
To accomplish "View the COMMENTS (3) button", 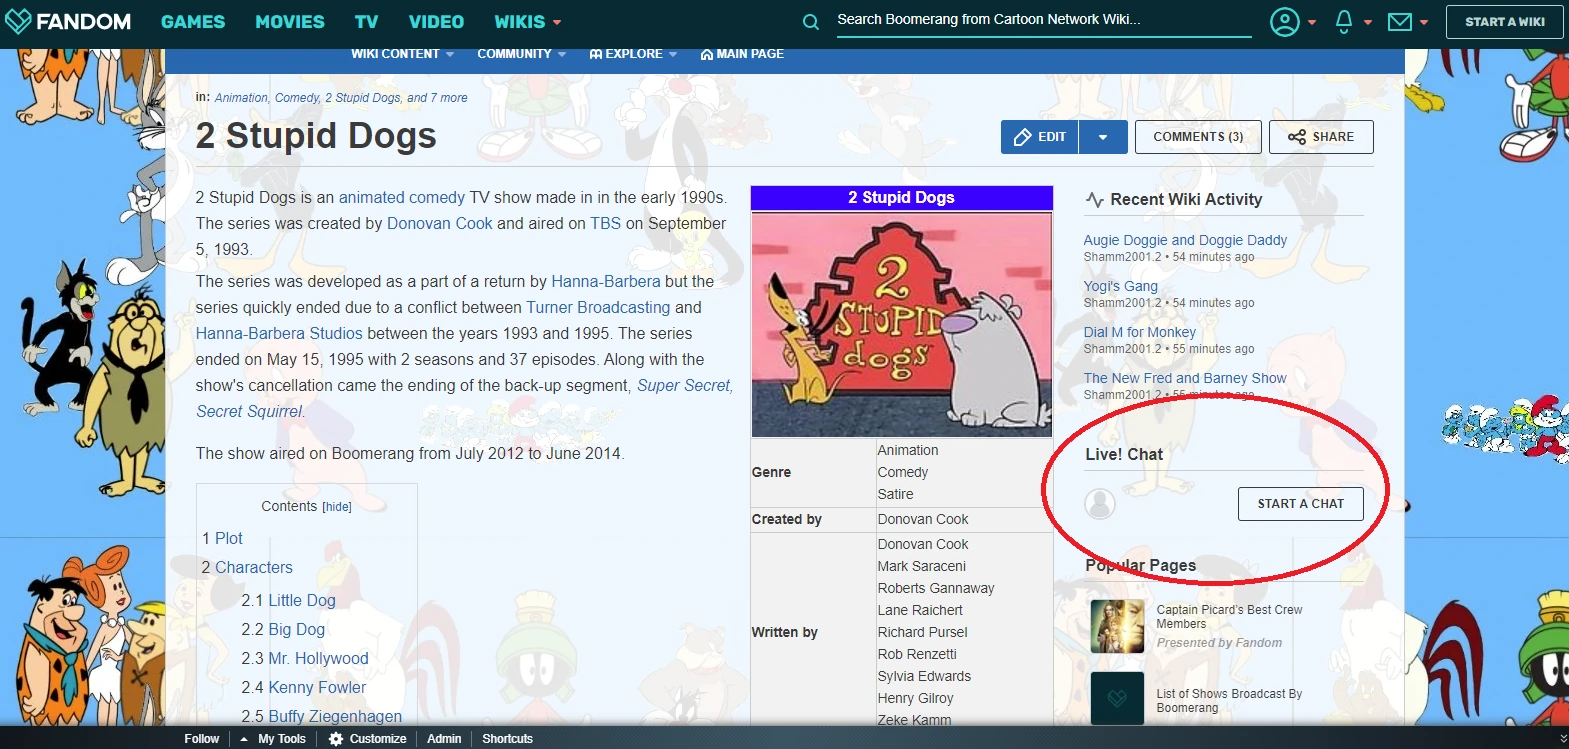I will pos(1198,137).
